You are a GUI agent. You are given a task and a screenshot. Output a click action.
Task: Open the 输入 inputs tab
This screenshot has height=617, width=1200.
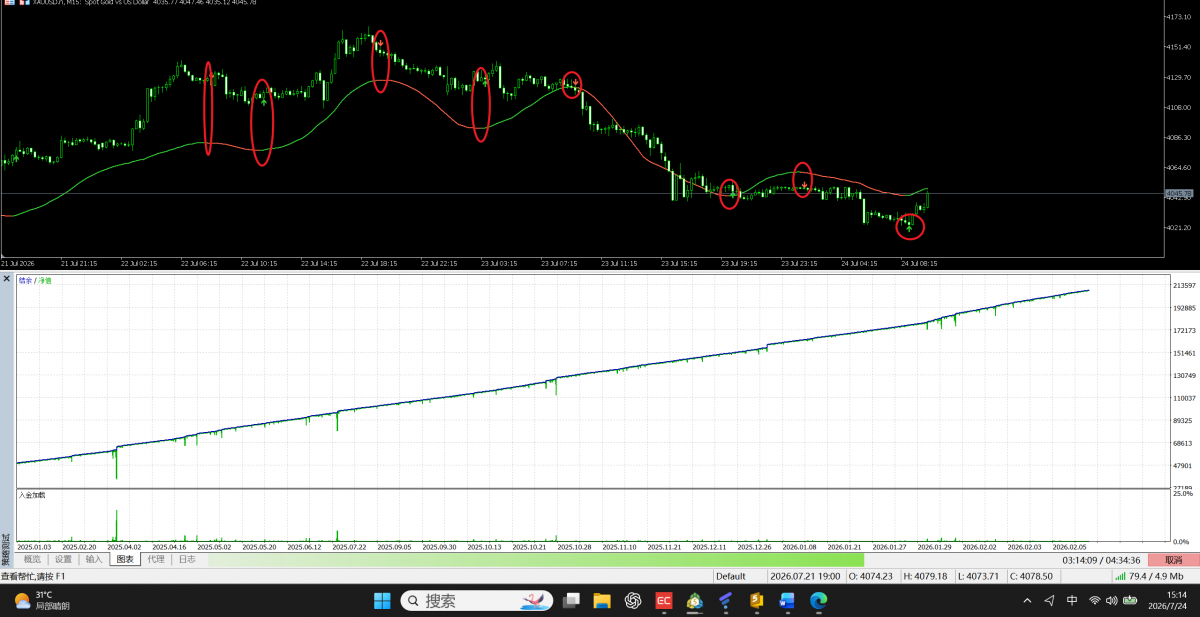pos(94,560)
